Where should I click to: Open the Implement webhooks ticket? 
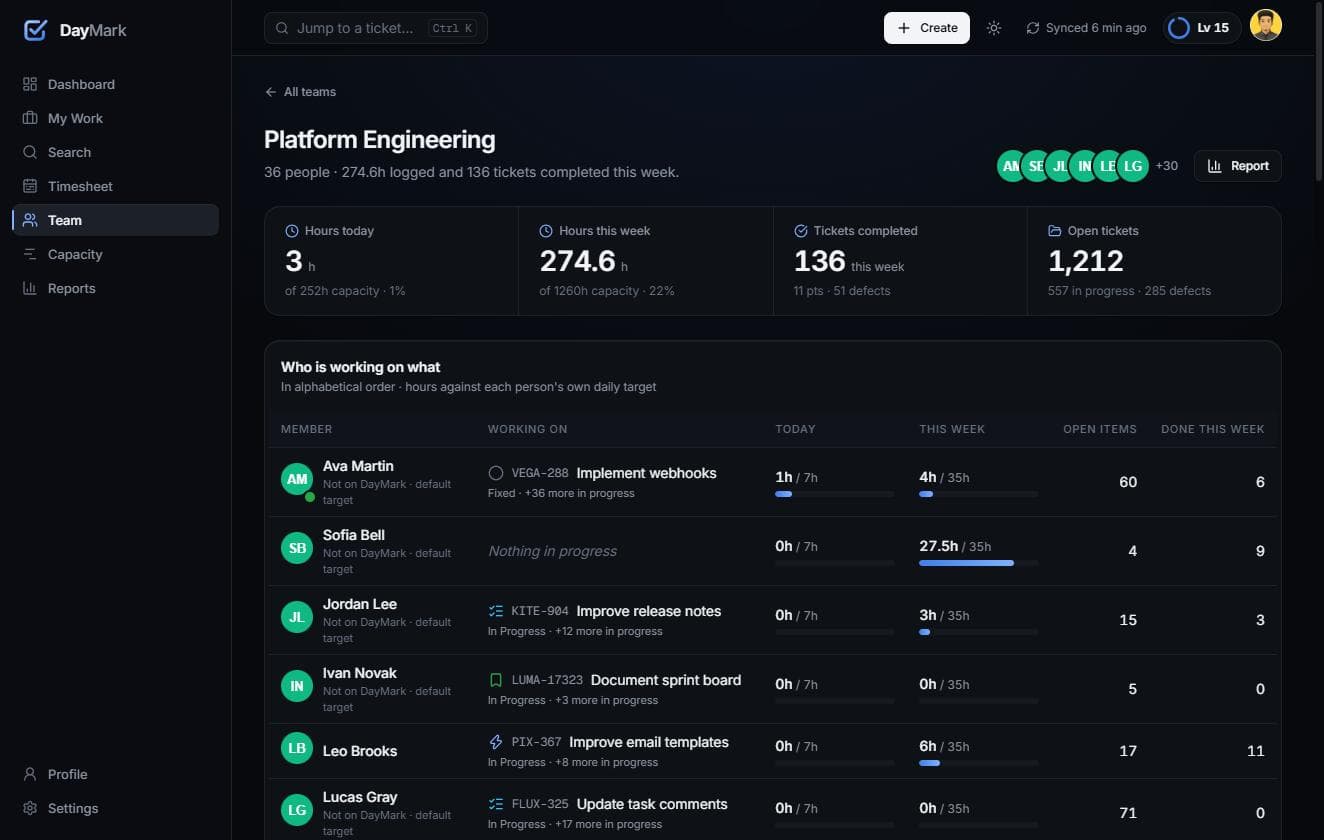tap(646, 473)
